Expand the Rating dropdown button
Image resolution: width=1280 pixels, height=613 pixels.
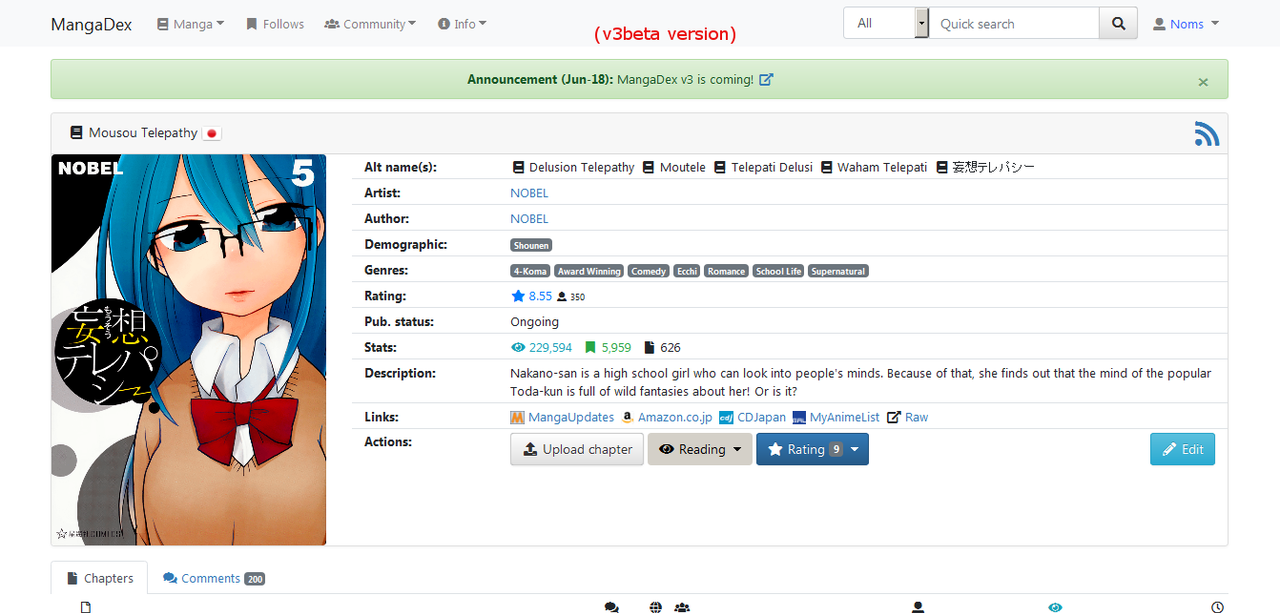coord(812,449)
